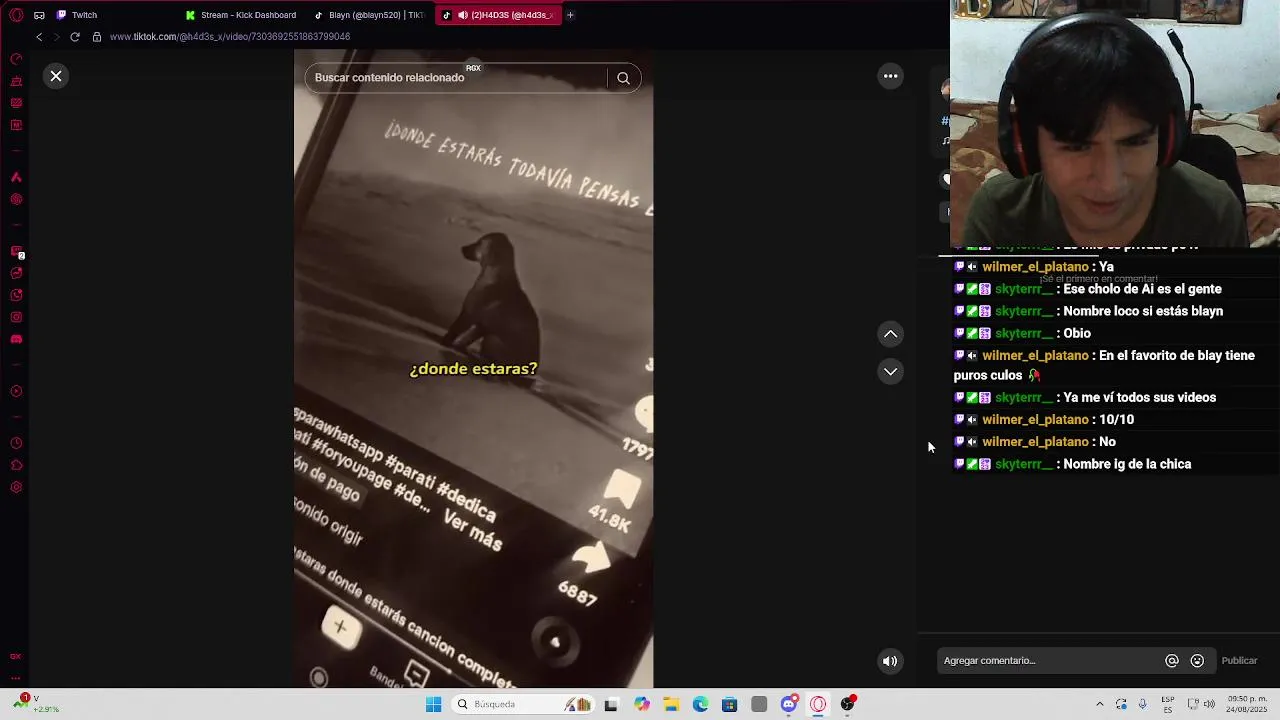Open OBS Studio from the taskbar
This screenshot has height=720, width=1280.
click(847, 704)
